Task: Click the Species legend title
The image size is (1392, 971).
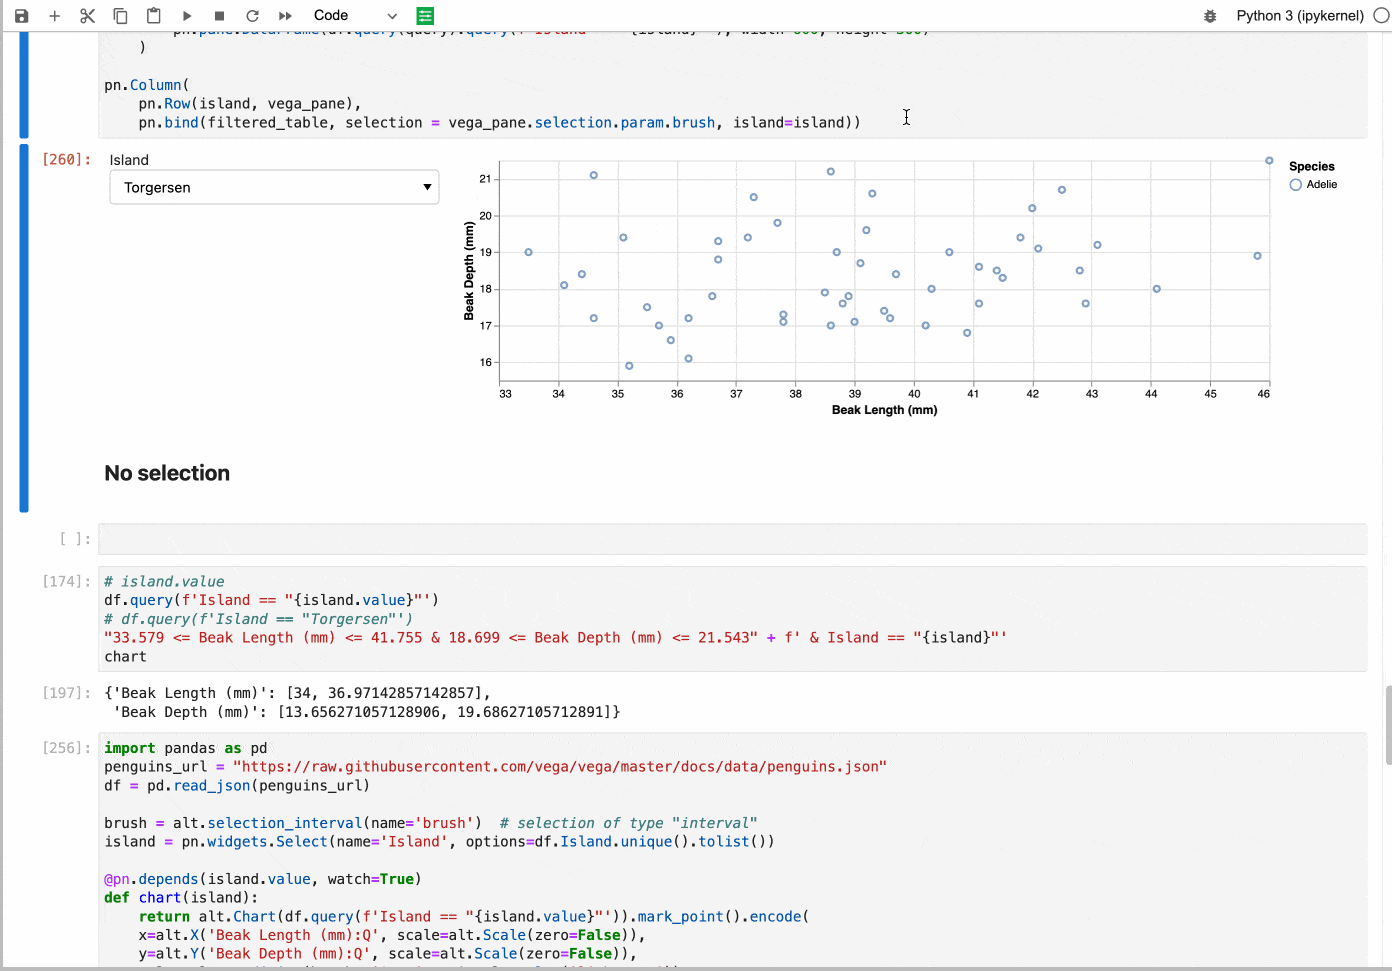Action: coord(1311,167)
